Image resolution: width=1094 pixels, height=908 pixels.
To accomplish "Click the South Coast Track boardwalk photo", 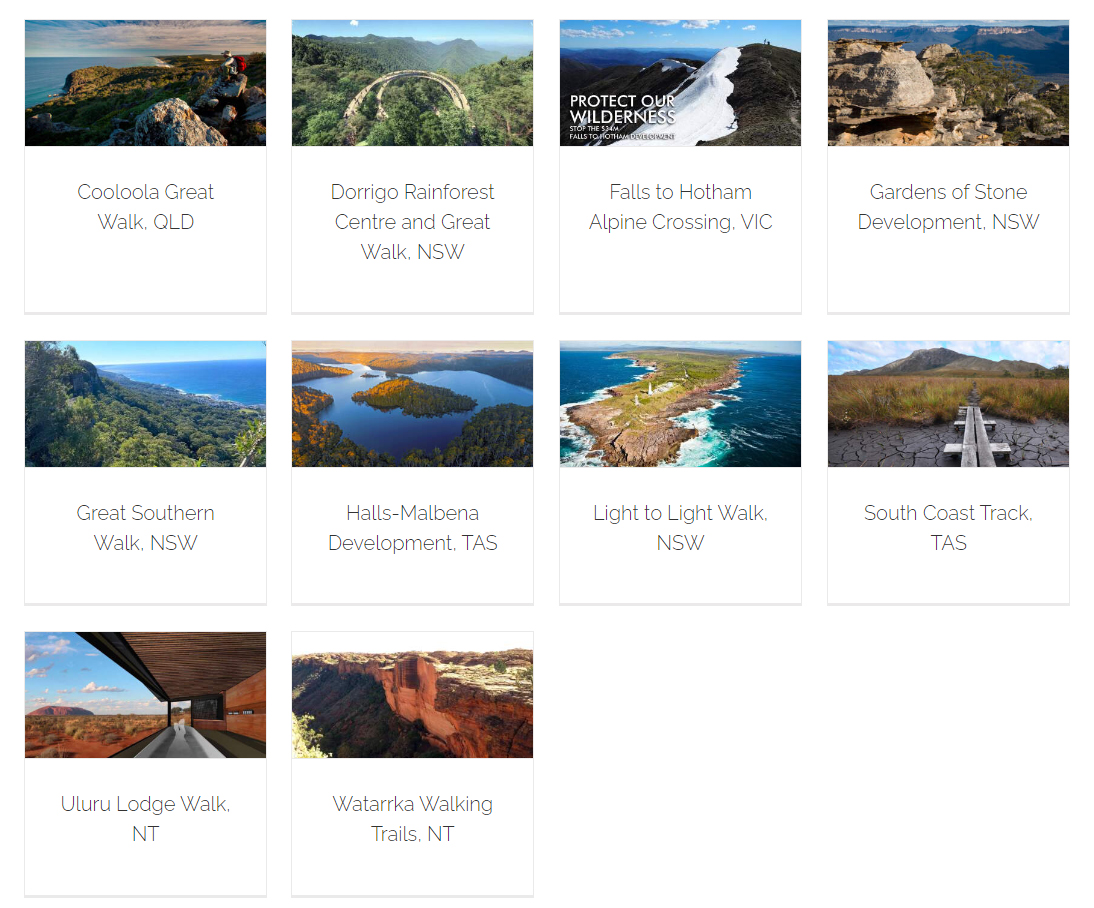I will tap(948, 403).
